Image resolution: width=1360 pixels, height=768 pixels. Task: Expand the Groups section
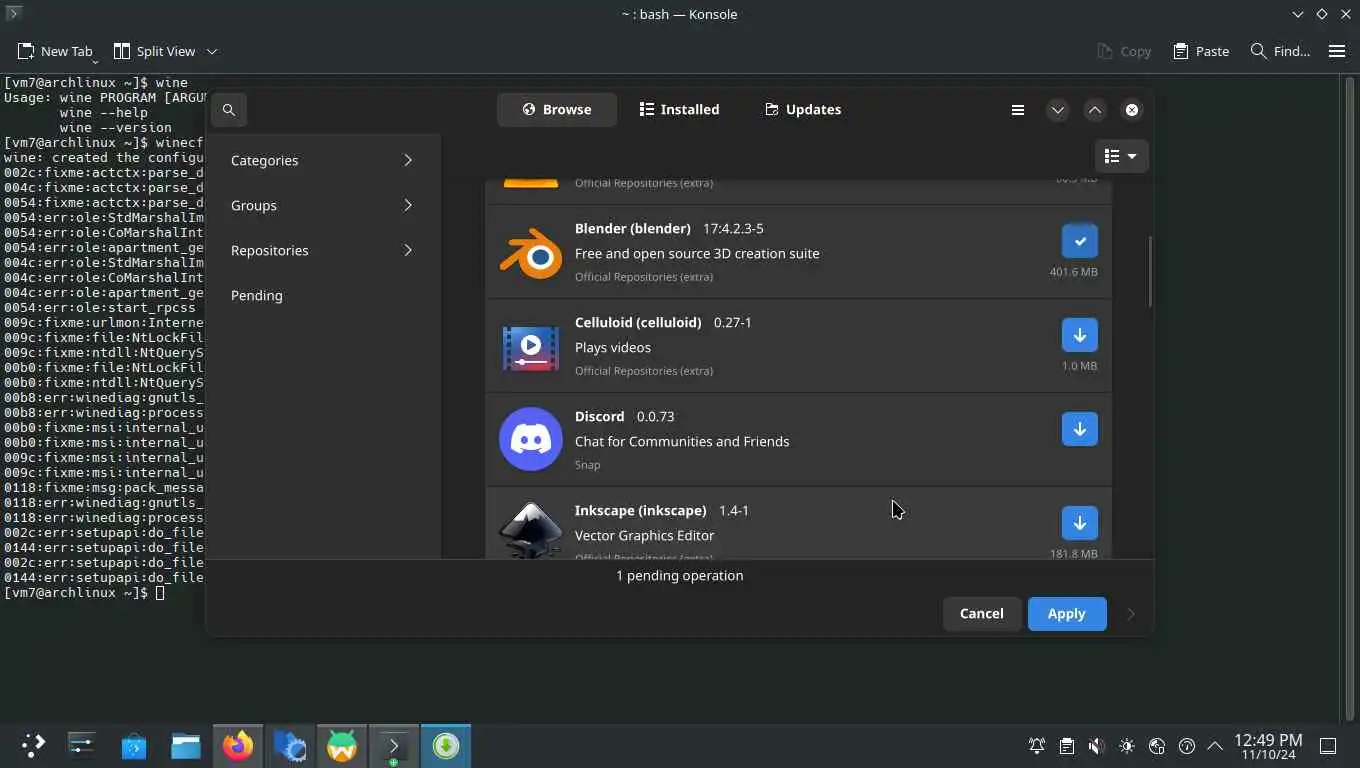click(x=322, y=205)
